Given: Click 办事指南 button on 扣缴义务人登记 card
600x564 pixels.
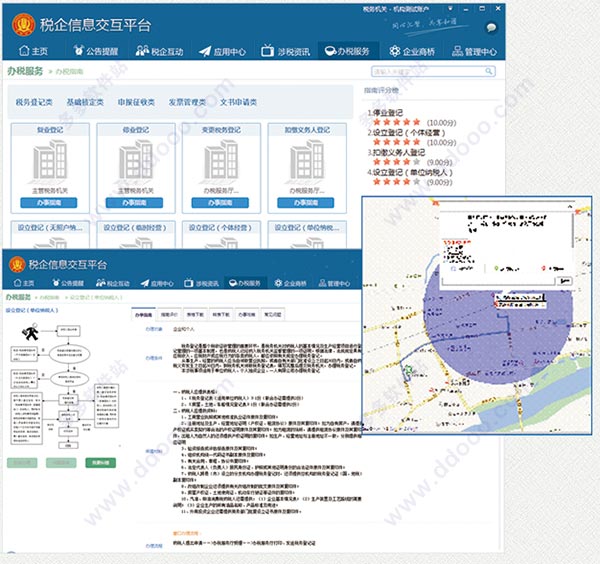Looking at the screenshot, I should pos(306,202).
